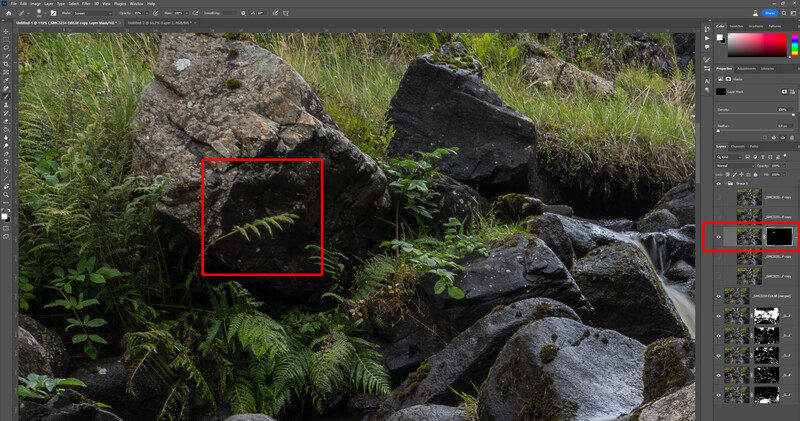Toggle Group 1 layer visibility
800x421 pixels.
tap(718, 183)
